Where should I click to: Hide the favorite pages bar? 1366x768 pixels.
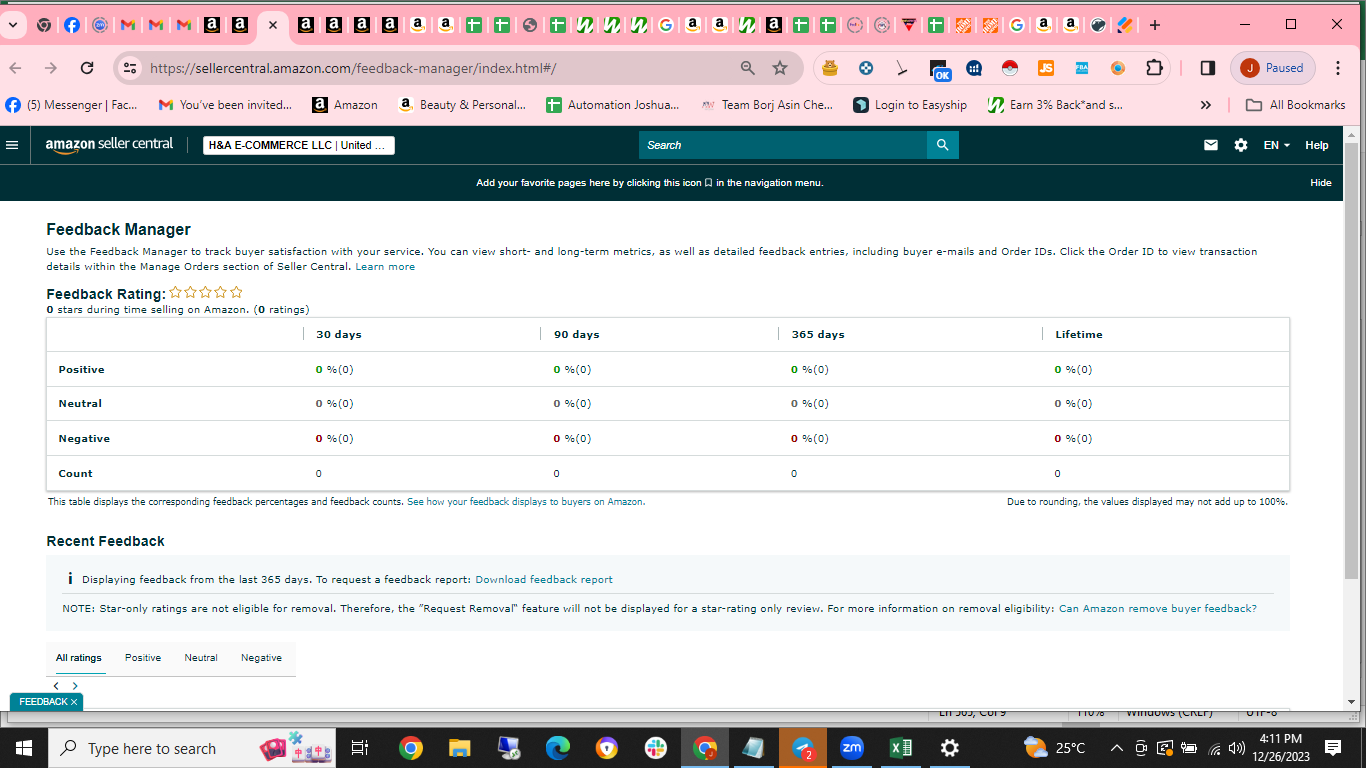(1320, 183)
